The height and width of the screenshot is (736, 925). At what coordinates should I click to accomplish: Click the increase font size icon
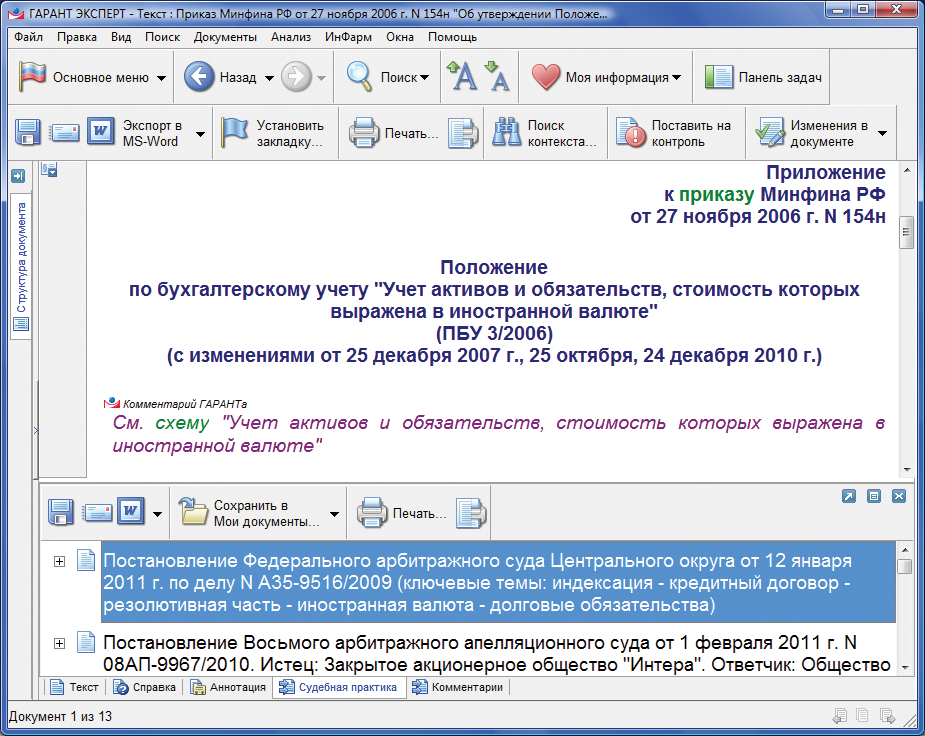pyautogui.click(x=461, y=78)
